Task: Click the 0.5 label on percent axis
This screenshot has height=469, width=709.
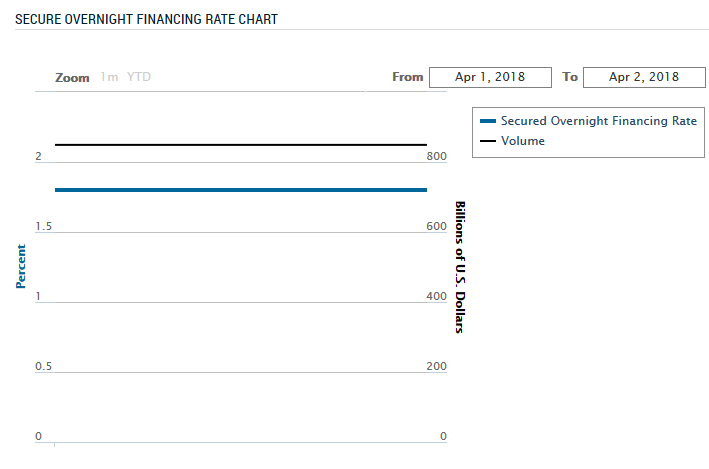Action: point(43,367)
